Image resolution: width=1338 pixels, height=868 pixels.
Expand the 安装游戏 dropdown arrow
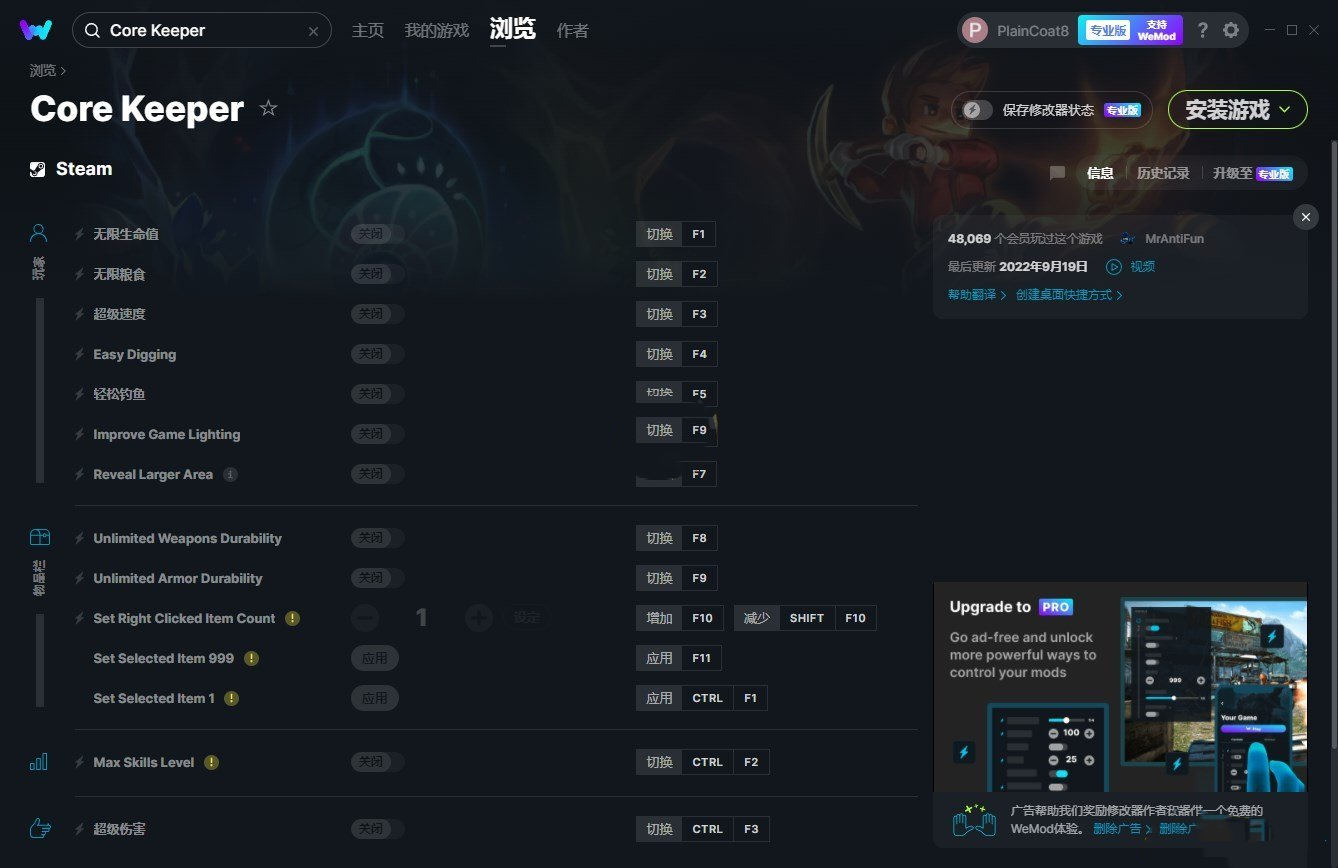point(1285,109)
